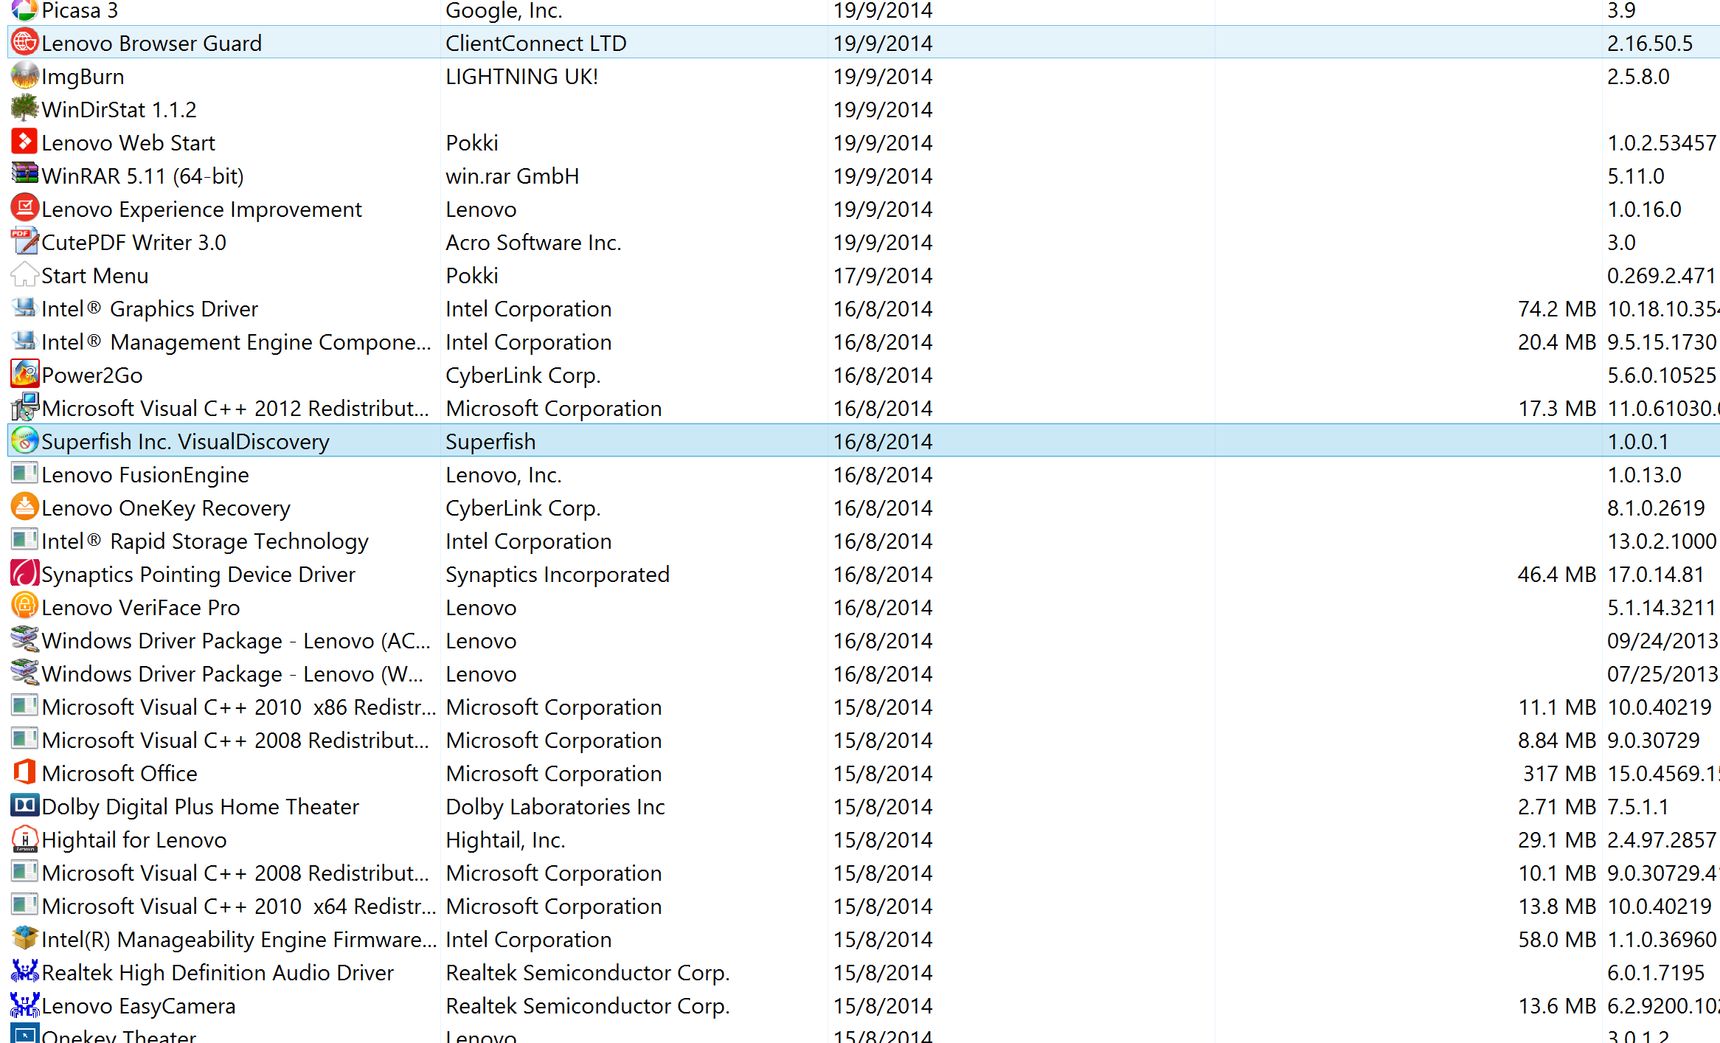This screenshot has height=1043, width=1720.
Task: Click the ImgBurn disc icon
Action: tap(24, 76)
